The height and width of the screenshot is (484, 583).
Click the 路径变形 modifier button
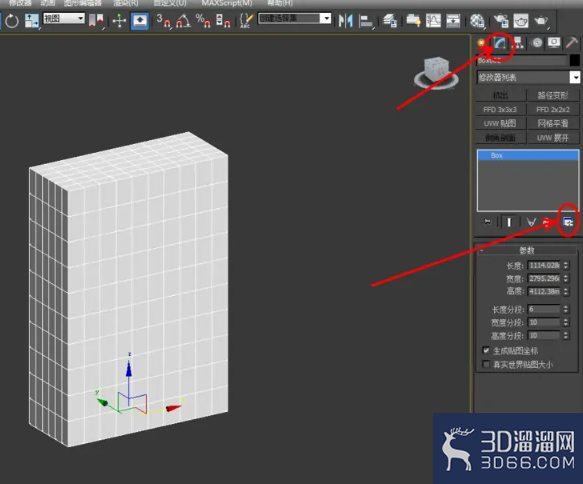pyautogui.click(x=553, y=96)
